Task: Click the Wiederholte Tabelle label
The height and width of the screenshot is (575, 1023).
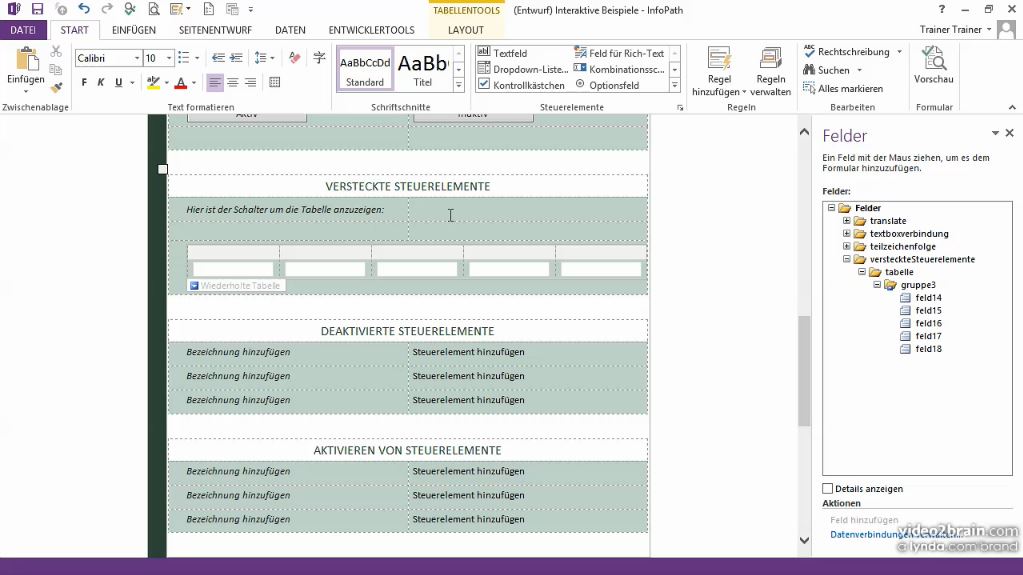Action: [x=236, y=285]
